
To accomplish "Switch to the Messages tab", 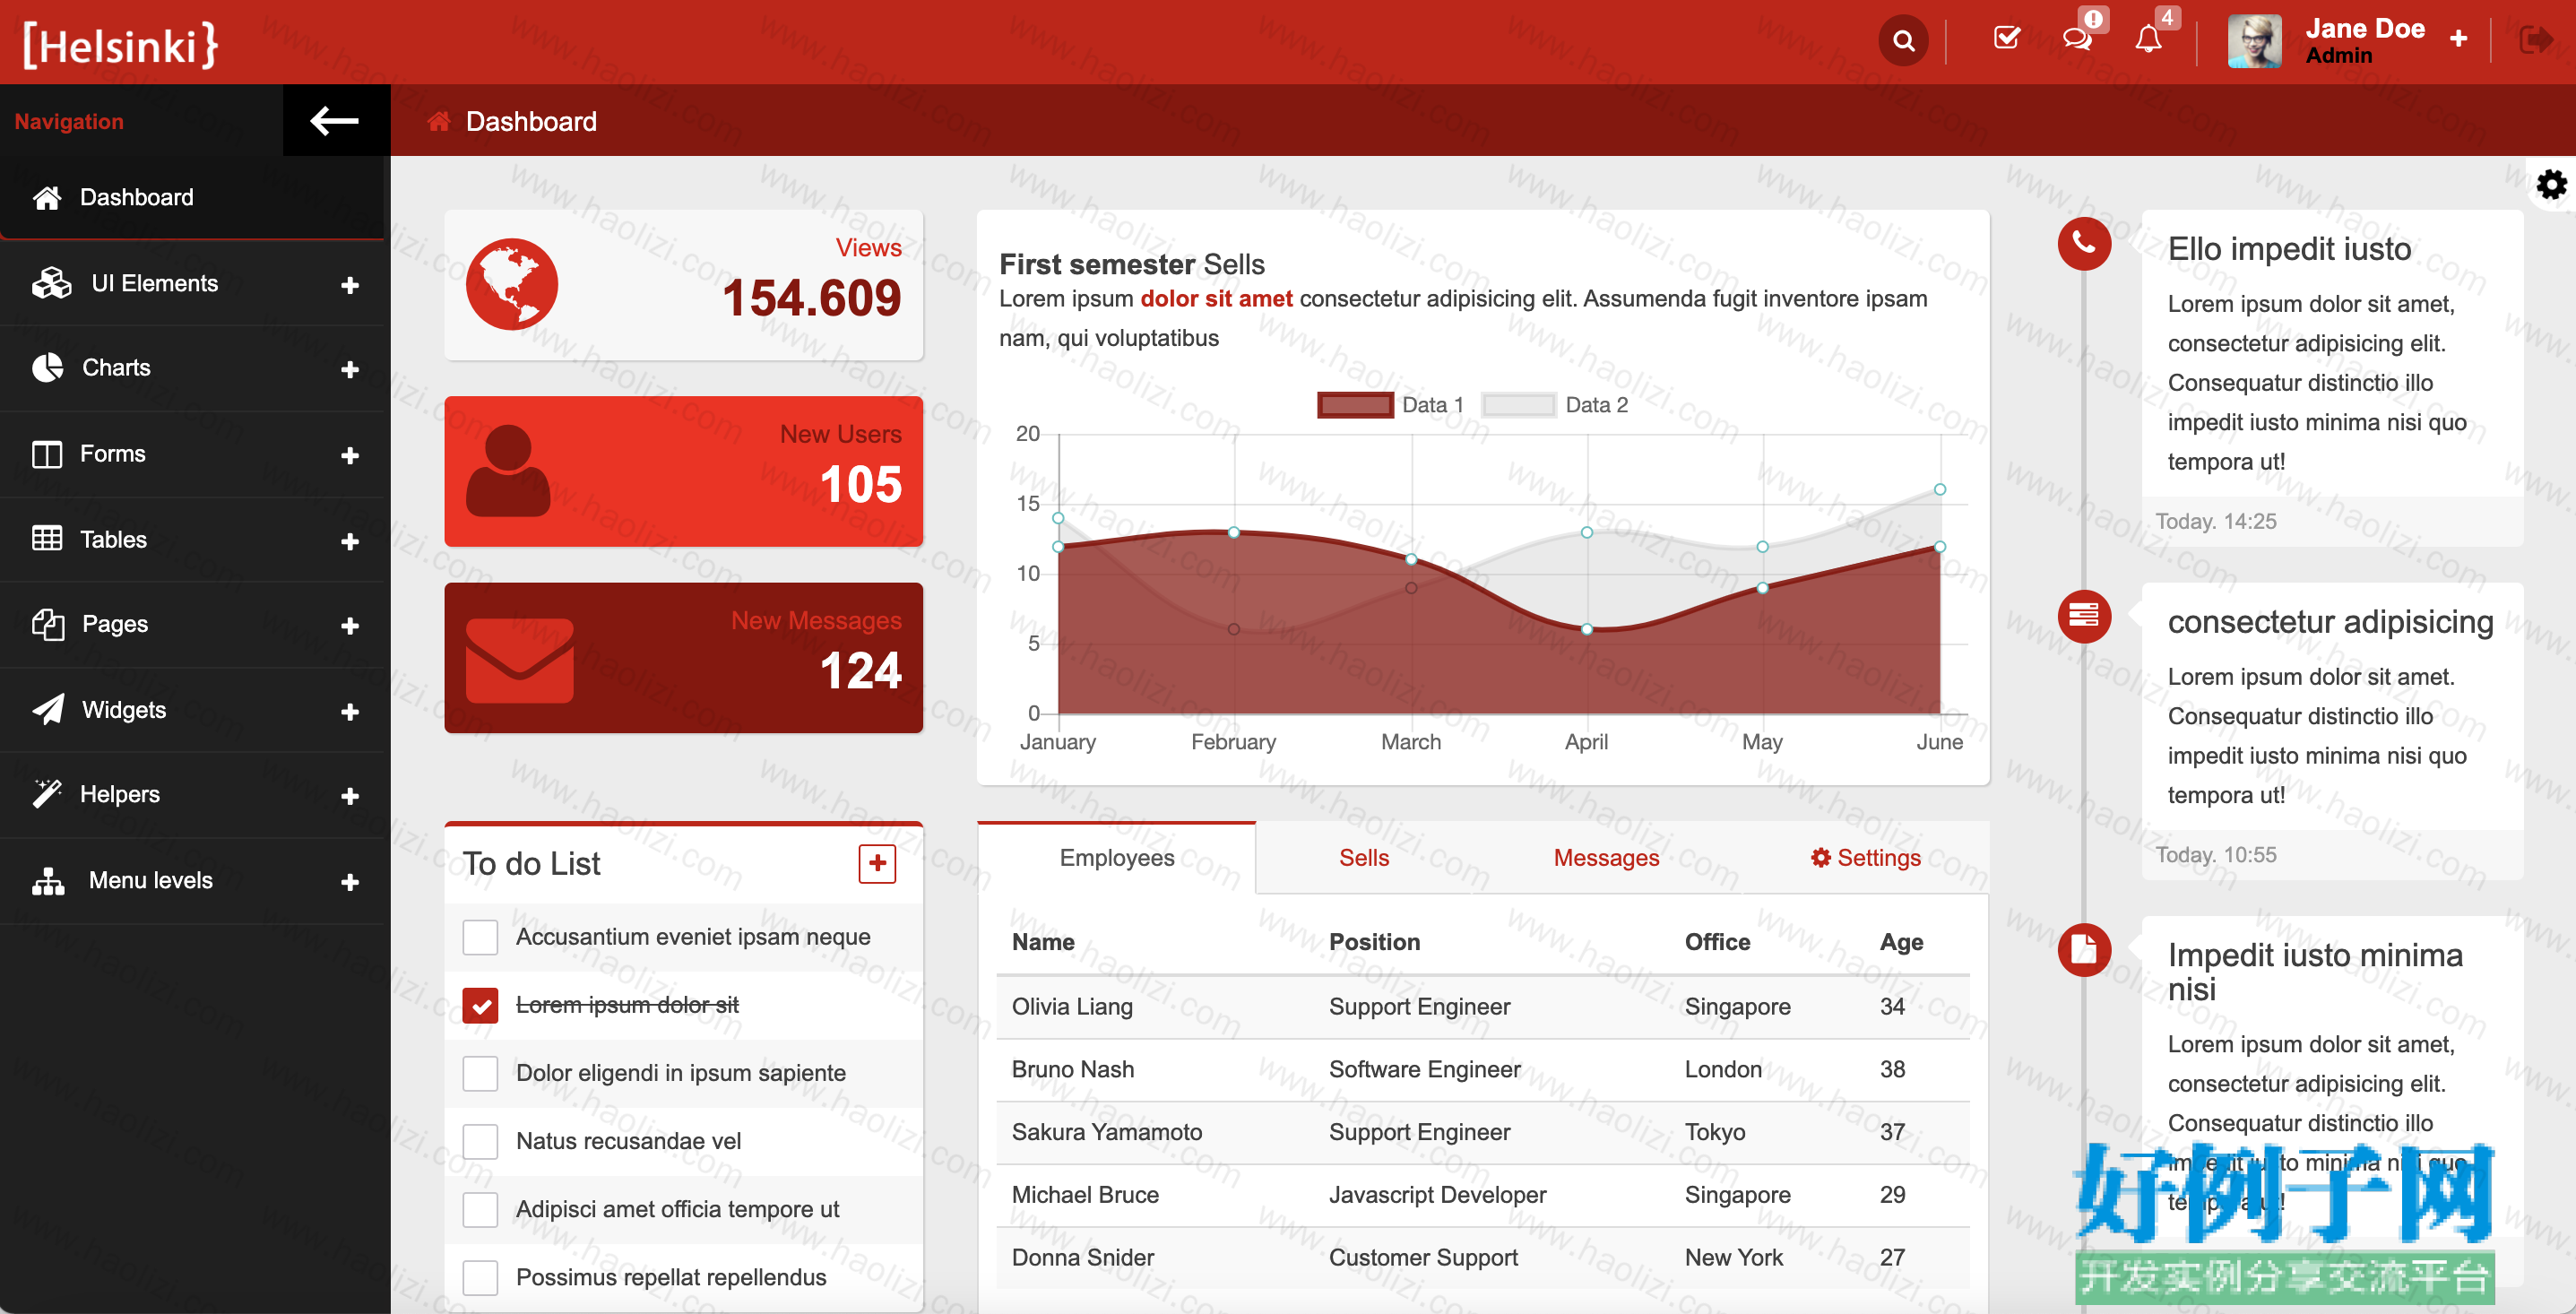I will coord(1606,858).
